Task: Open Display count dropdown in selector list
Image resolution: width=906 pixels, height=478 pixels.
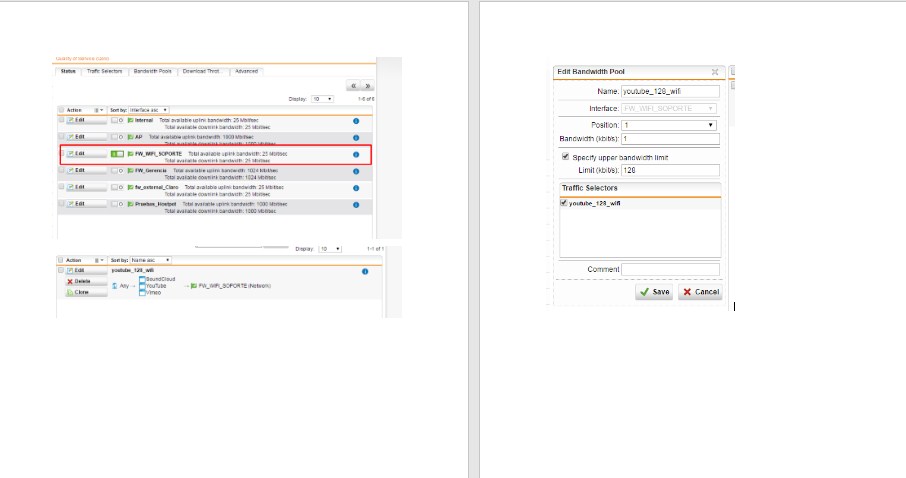Action: [330, 249]
